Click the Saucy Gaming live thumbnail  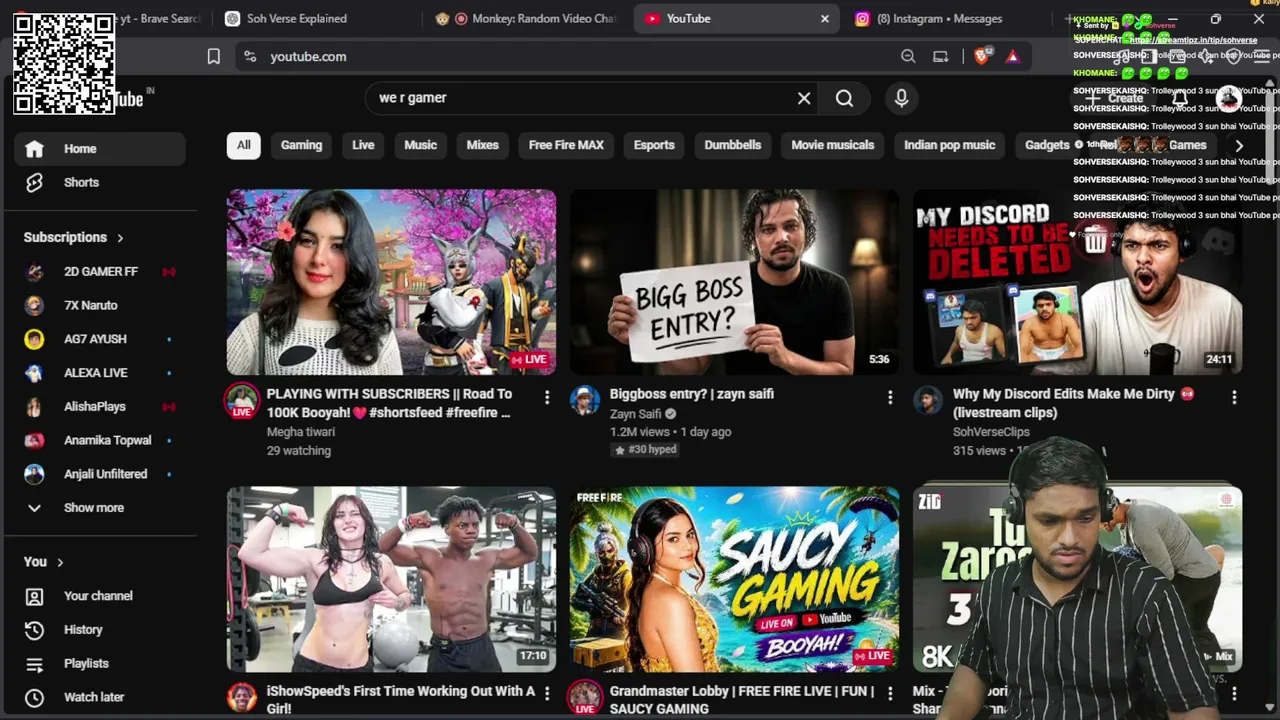click(734, 580)
